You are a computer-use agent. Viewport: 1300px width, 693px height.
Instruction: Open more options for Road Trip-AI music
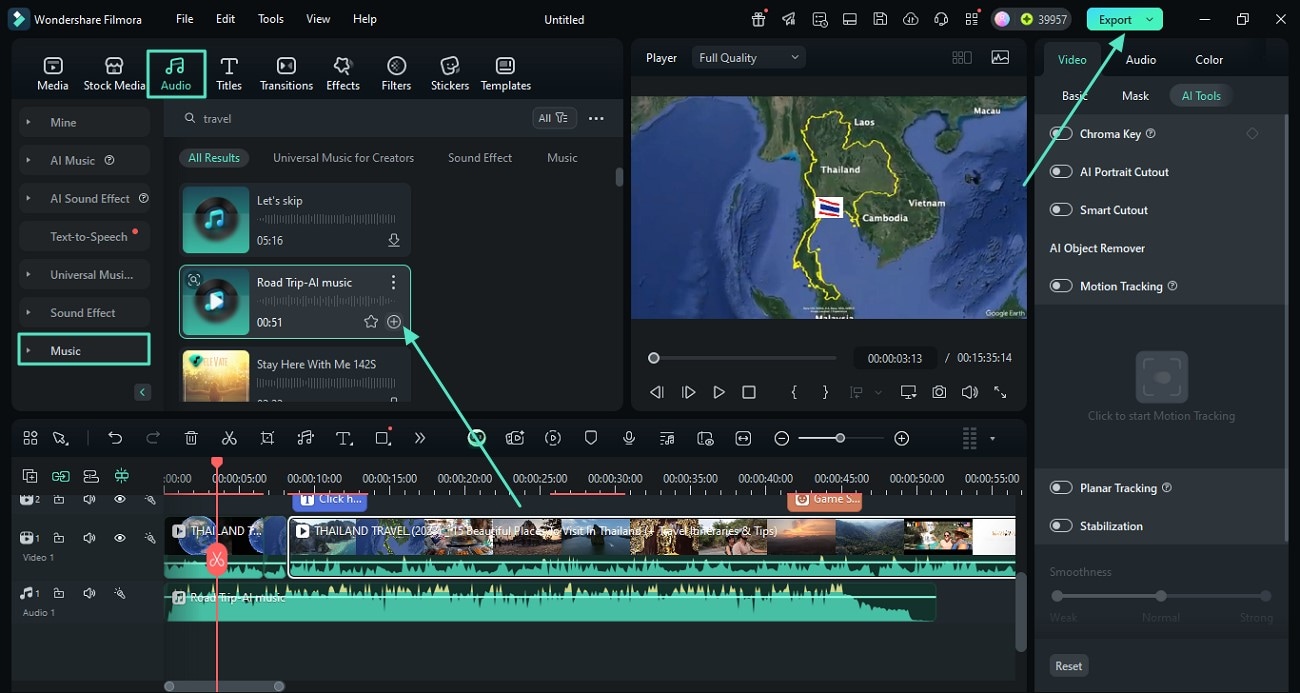pyautogui.click(x=393, y=283)
